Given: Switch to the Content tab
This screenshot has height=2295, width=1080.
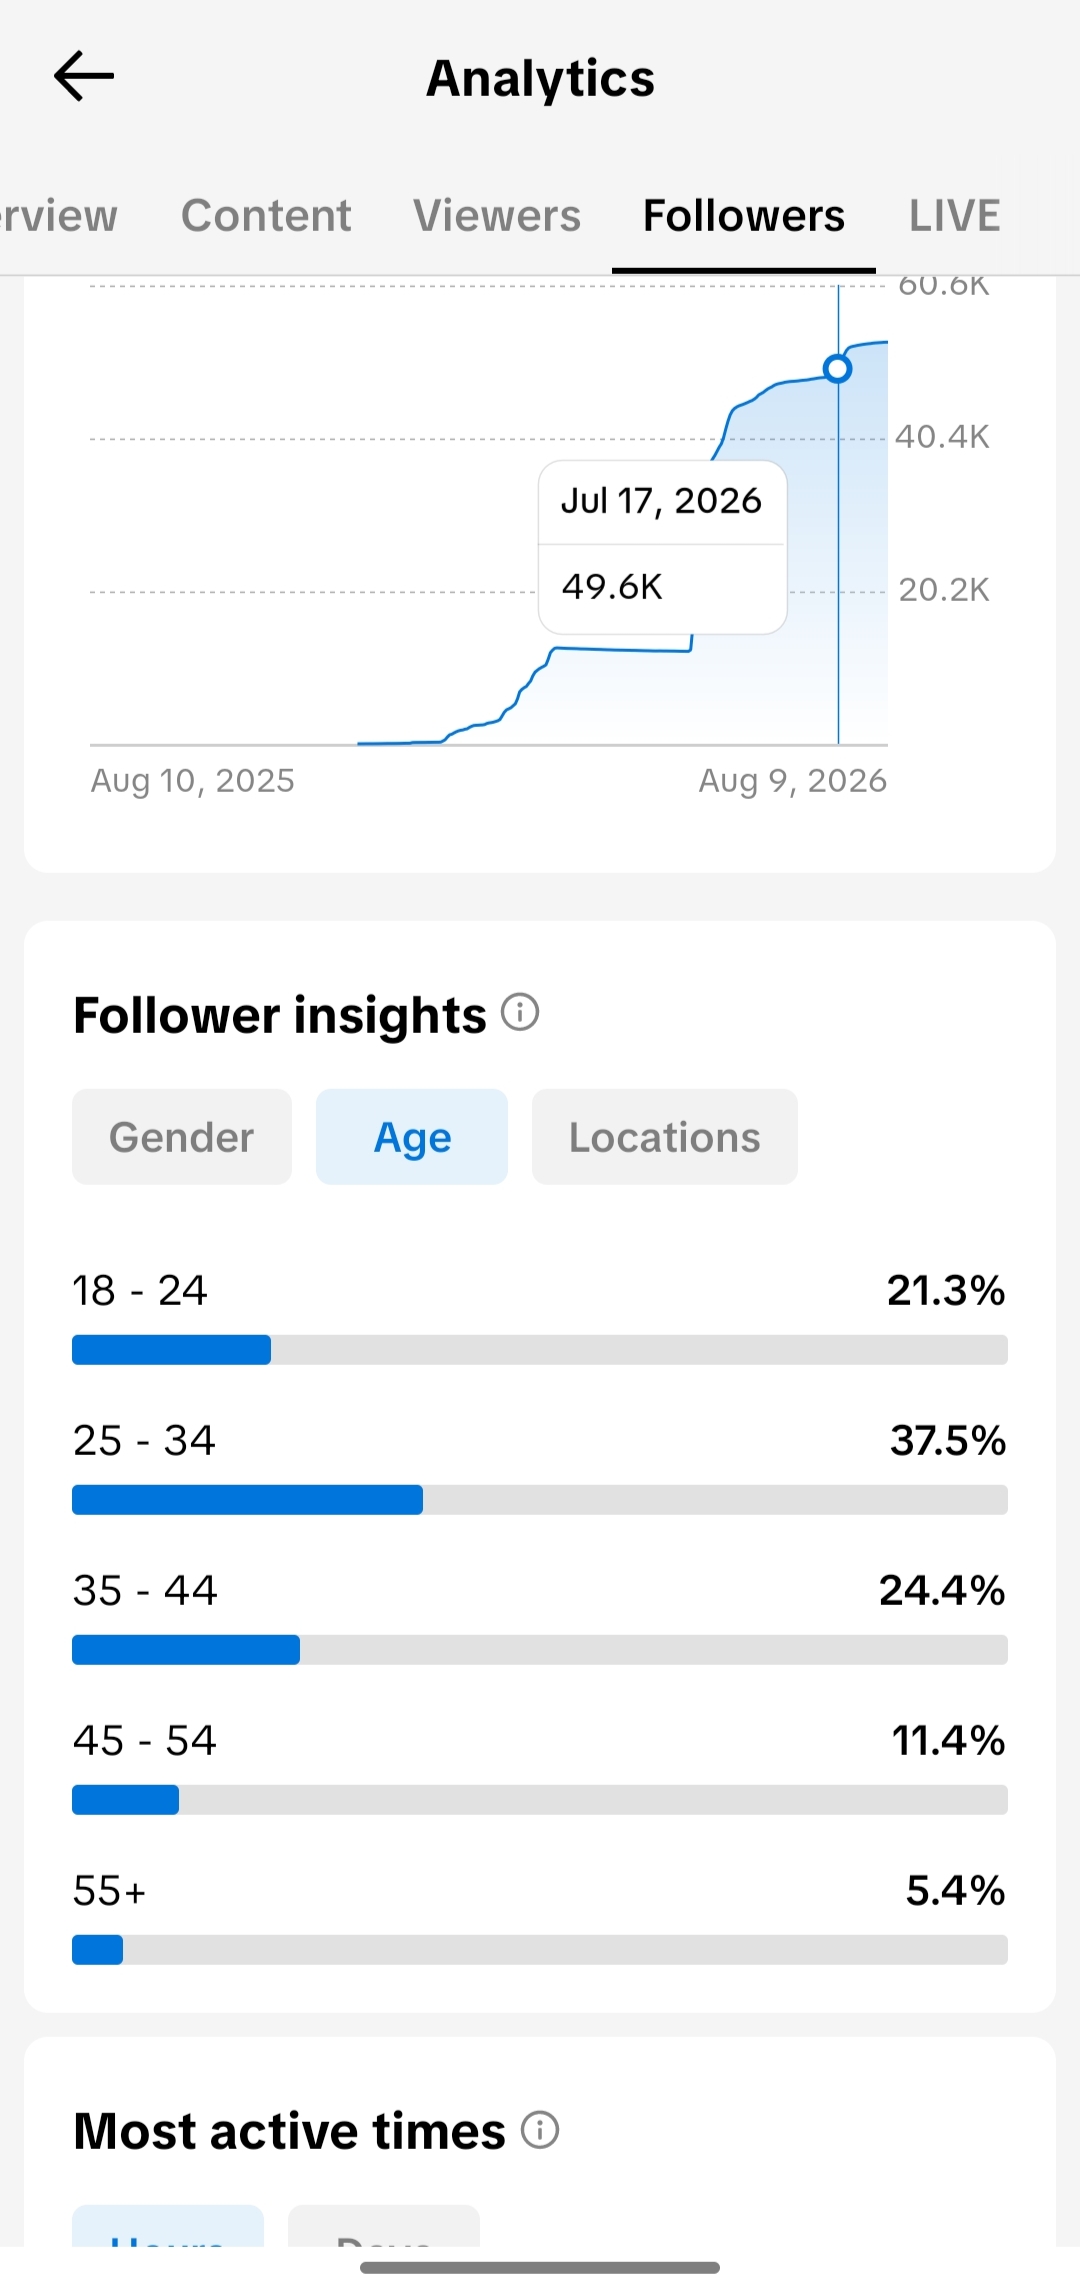Looking at the screenshot, I should pyautogui.click(x=266, y=215).
